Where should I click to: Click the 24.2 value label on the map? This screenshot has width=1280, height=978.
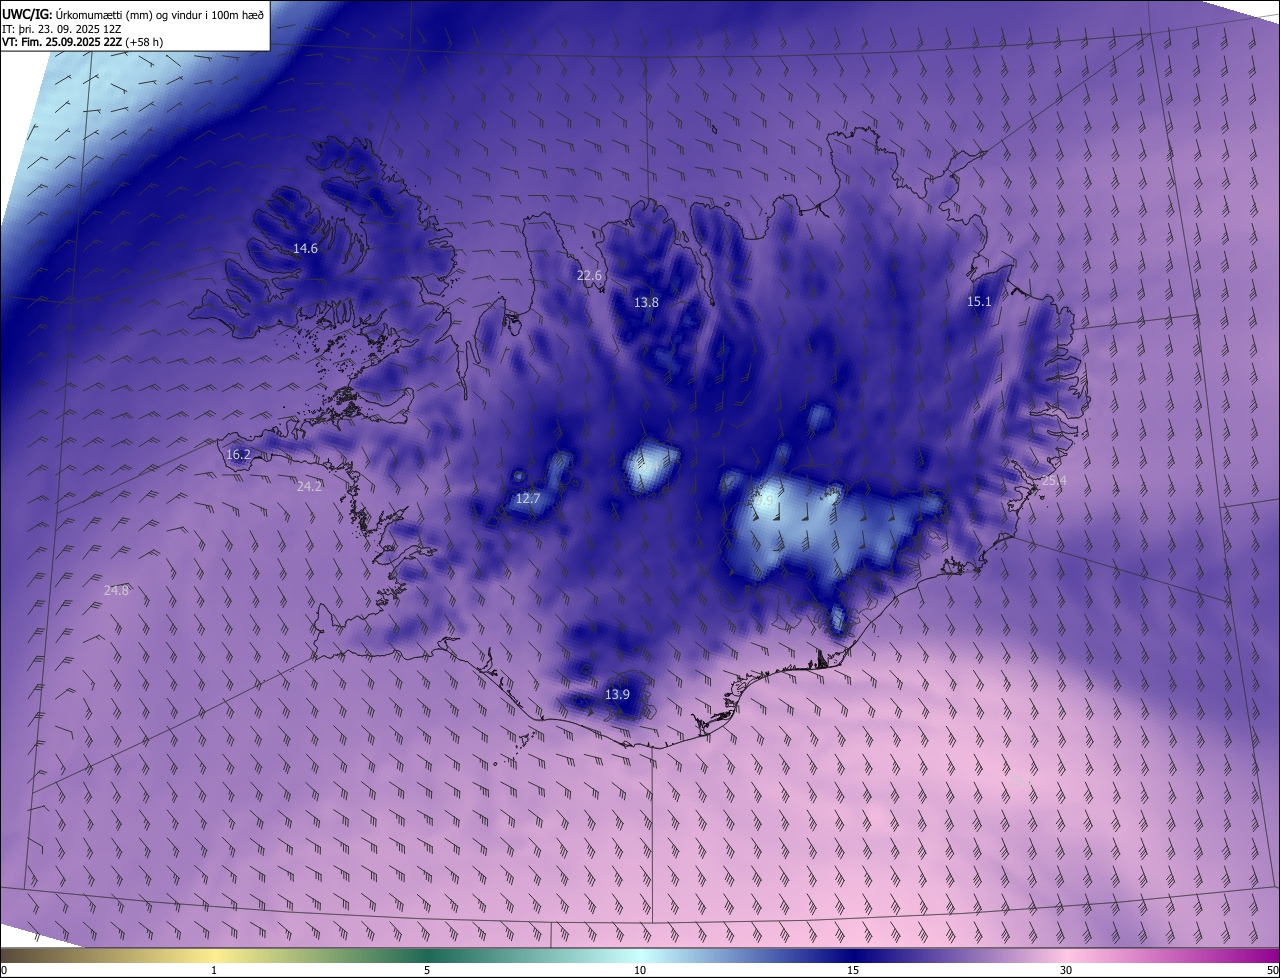pos(310,487)
